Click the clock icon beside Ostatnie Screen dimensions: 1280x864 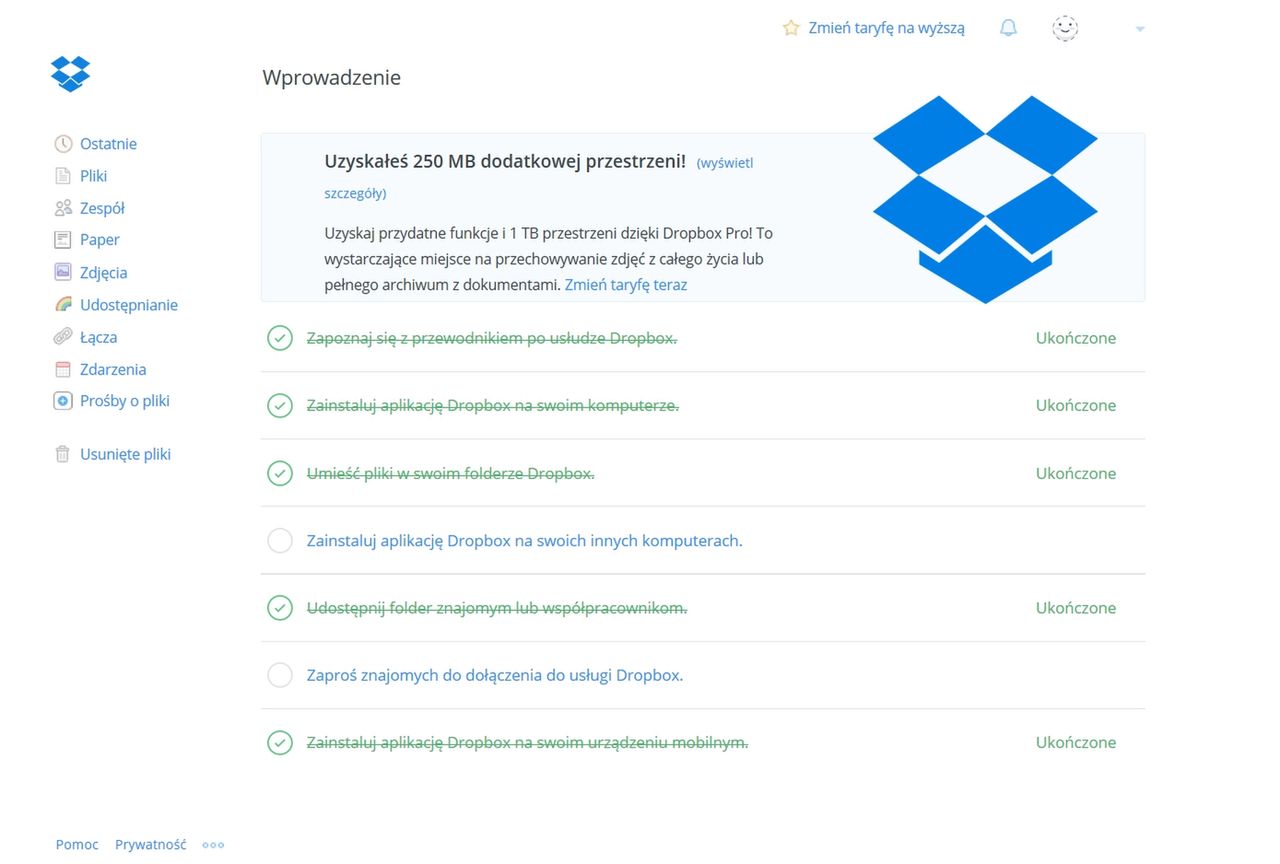(x=63, y=144)
